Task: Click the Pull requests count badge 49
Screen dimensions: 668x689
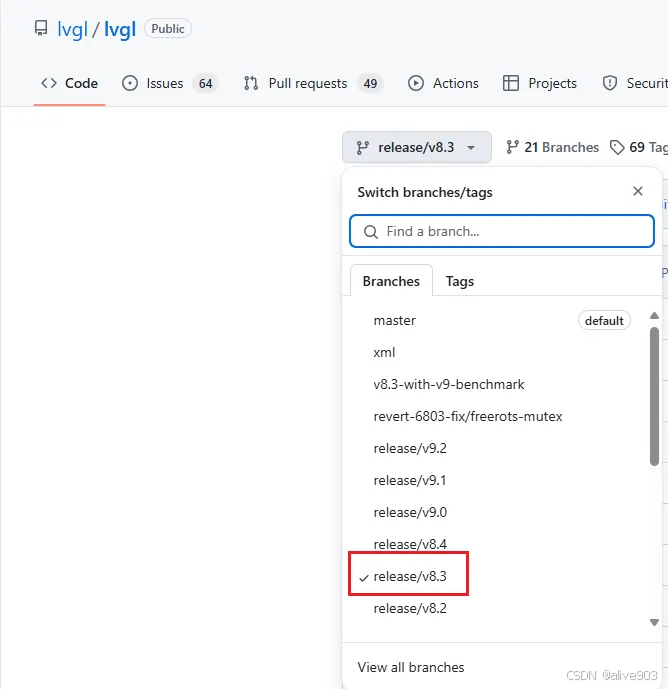Action: pyautogui.click(x=370, y=83)
